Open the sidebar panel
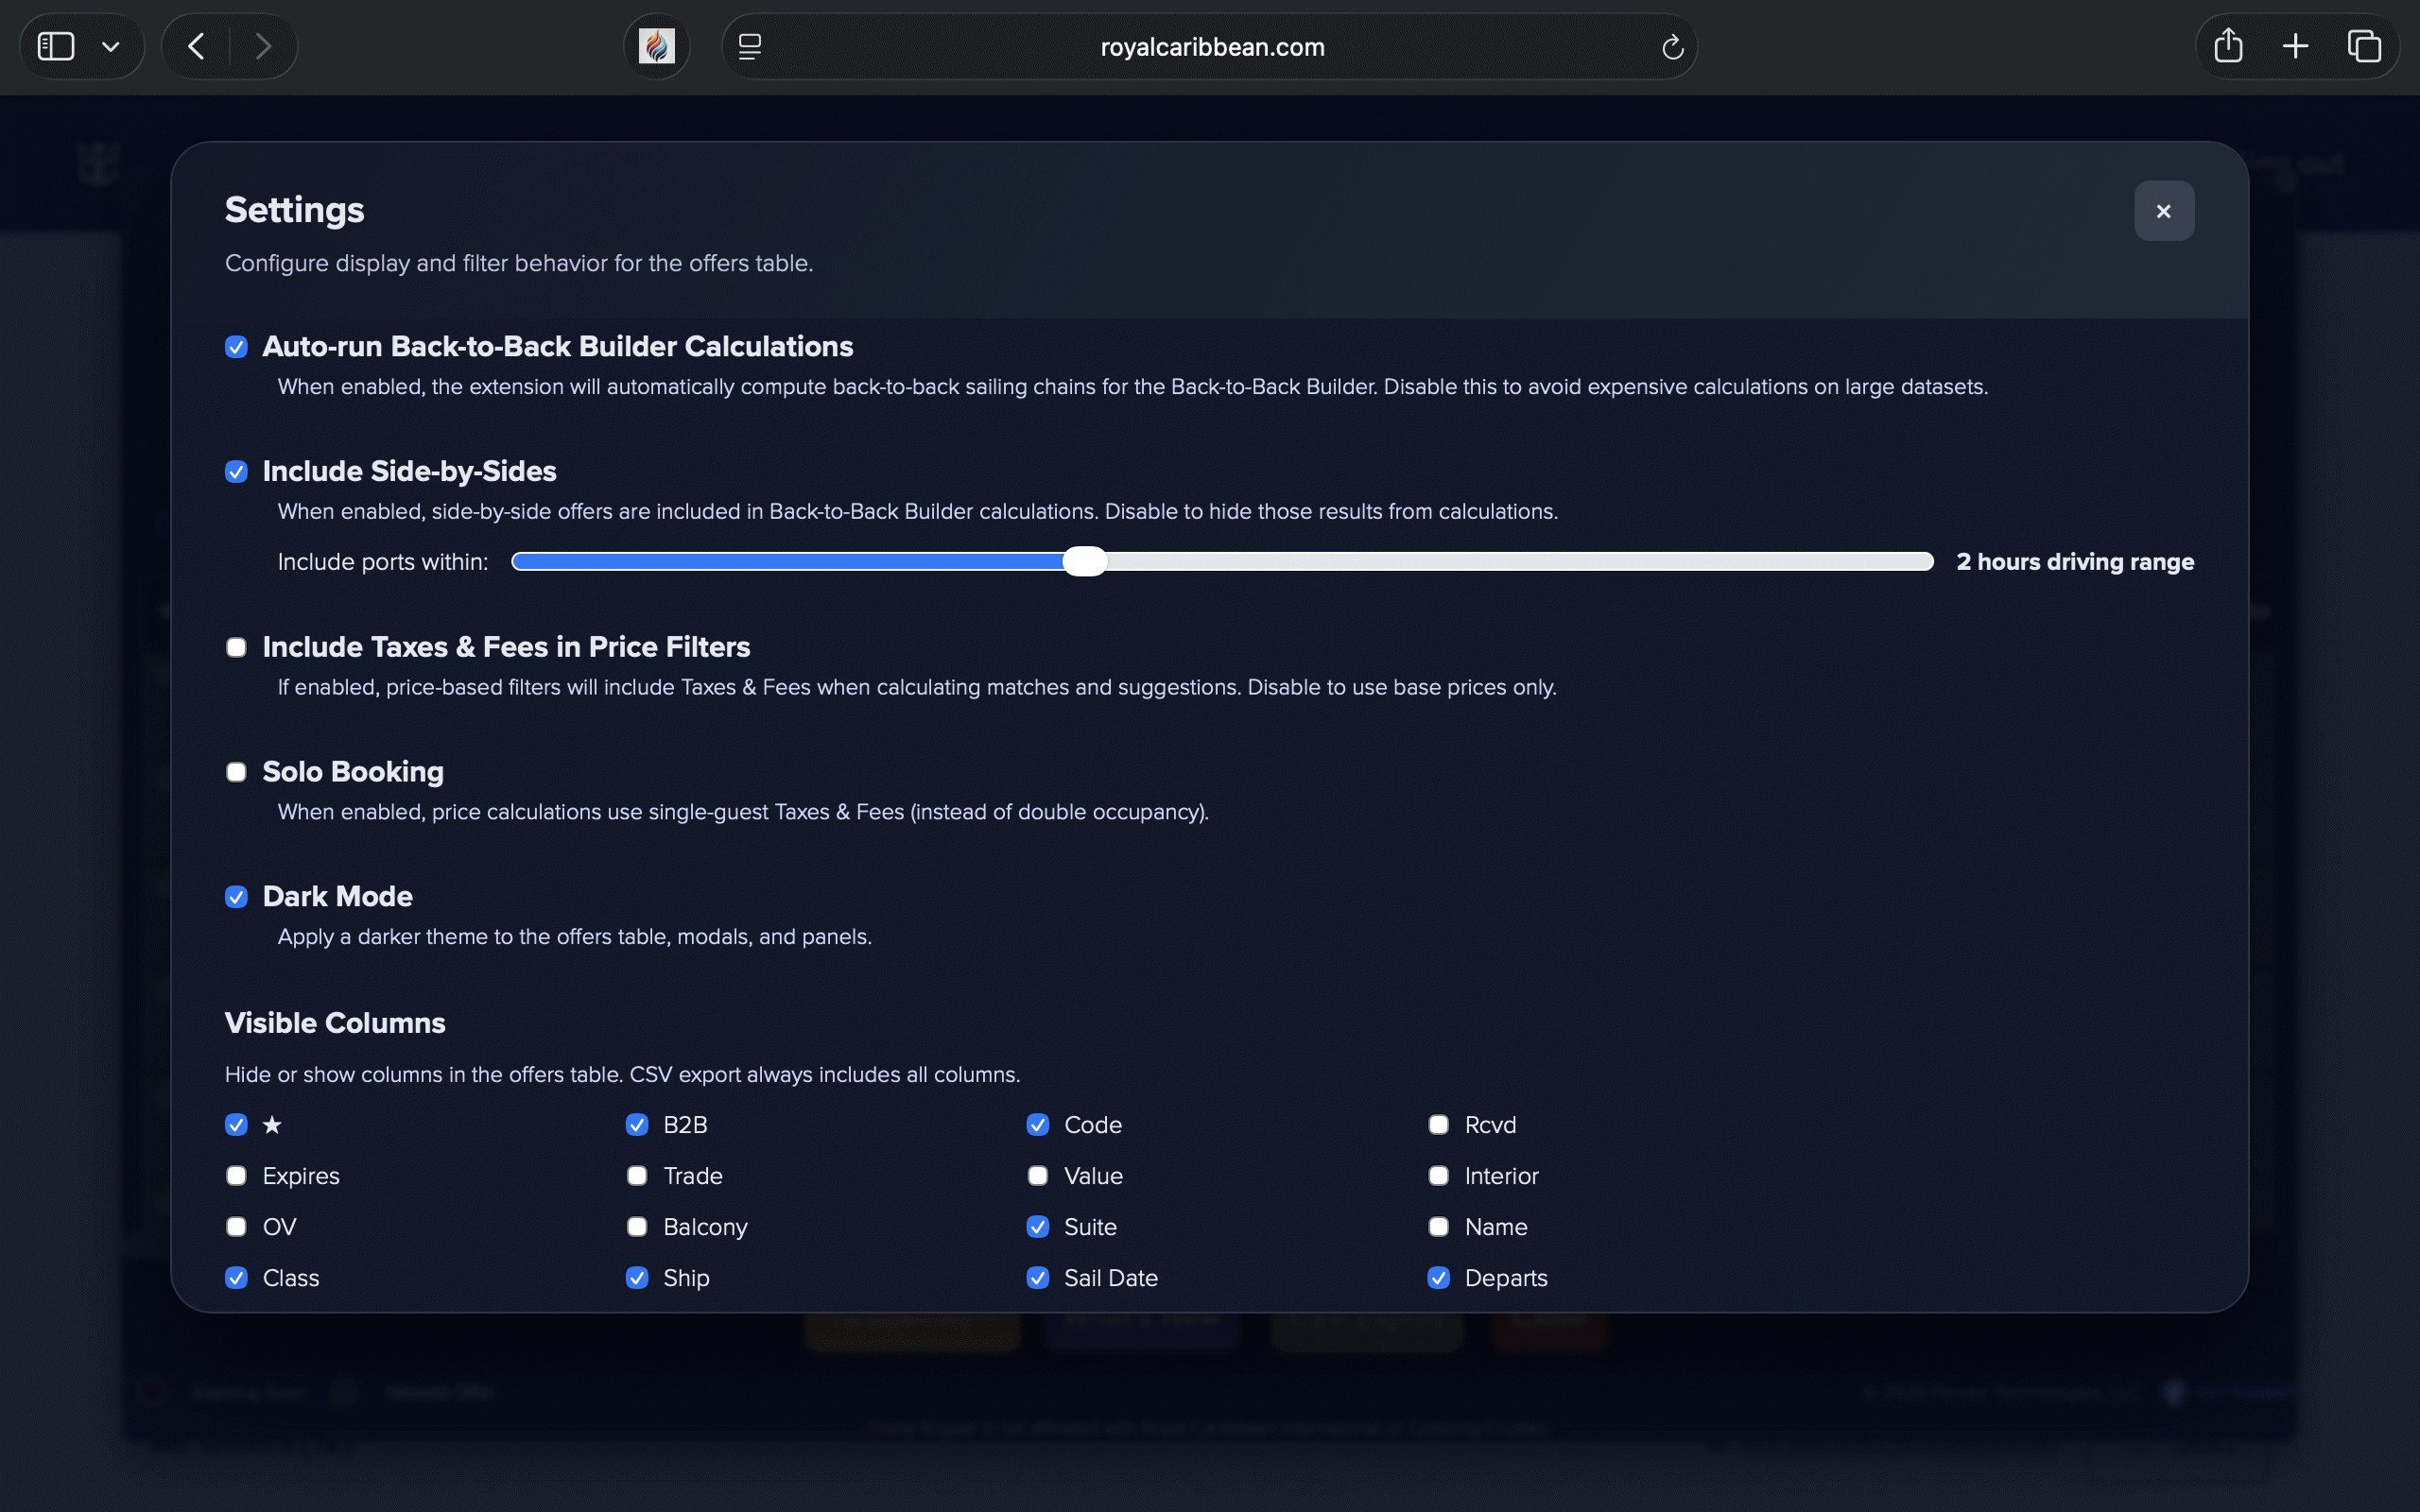Viewport: 2420px width, 1512px height. [x=55, y=45]
